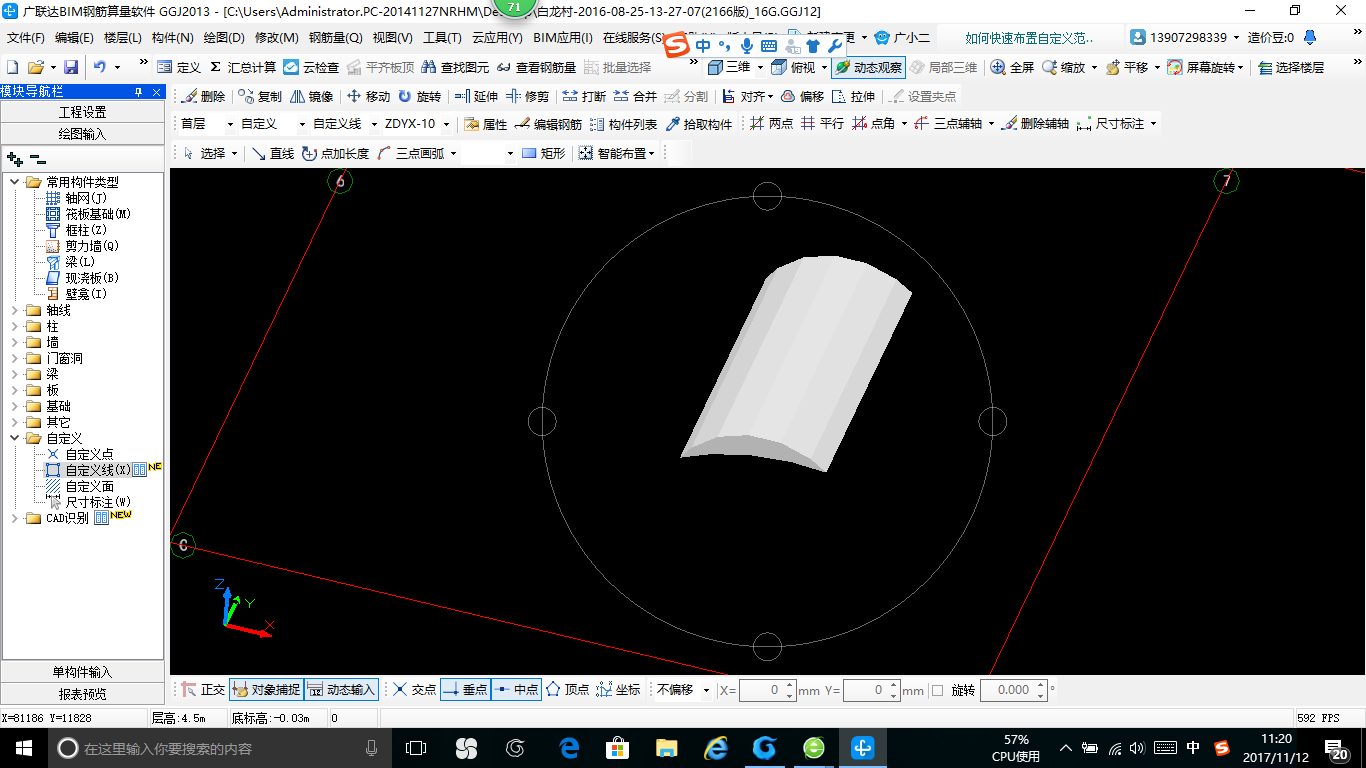1366x768 pixels.
Task: Select the 删除 delete tool
Action: point(203,96)
